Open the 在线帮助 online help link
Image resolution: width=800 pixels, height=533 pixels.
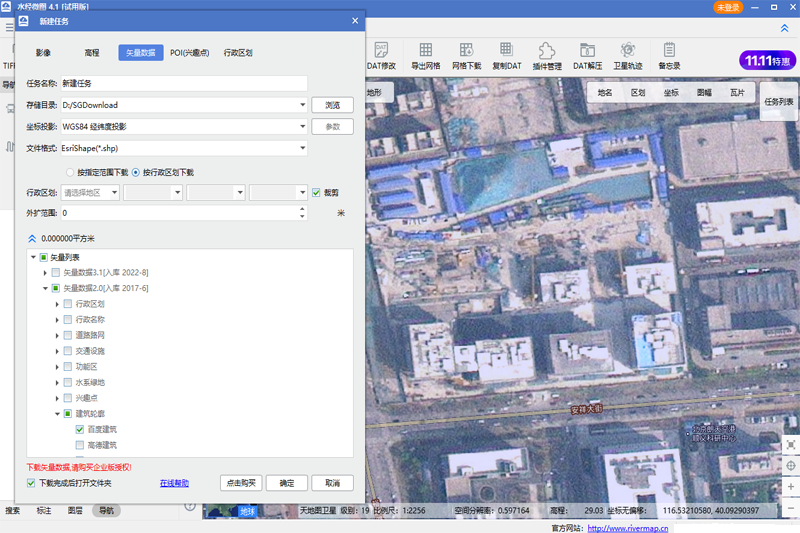coord(174,483)
